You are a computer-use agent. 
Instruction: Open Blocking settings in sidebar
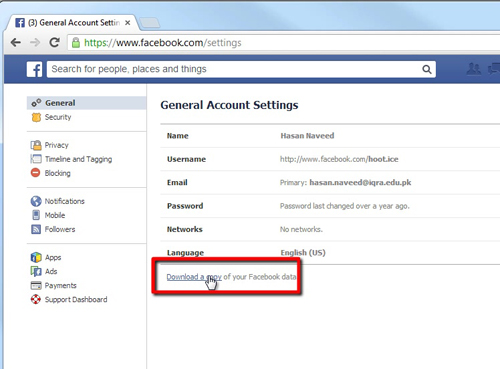(x=58, y=173)
